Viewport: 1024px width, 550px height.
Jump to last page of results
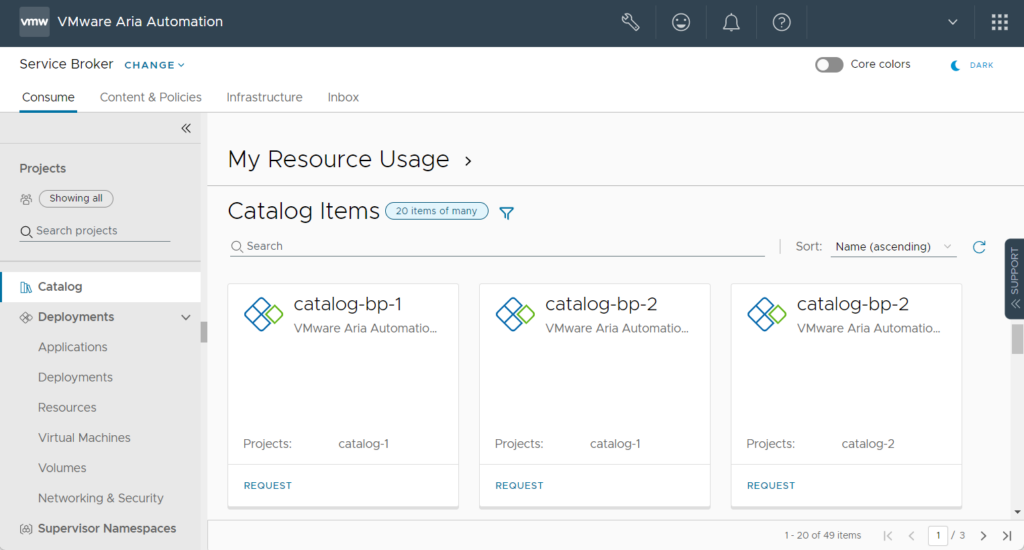[1007, 536]
